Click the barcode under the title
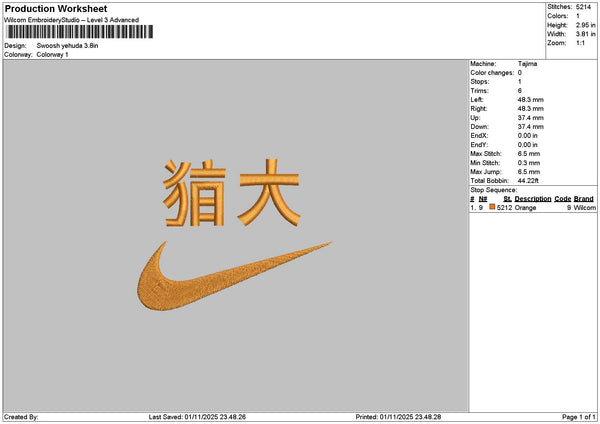Image resolution: width=600 pixels, height=424 pixels. [x=79, y=32]
